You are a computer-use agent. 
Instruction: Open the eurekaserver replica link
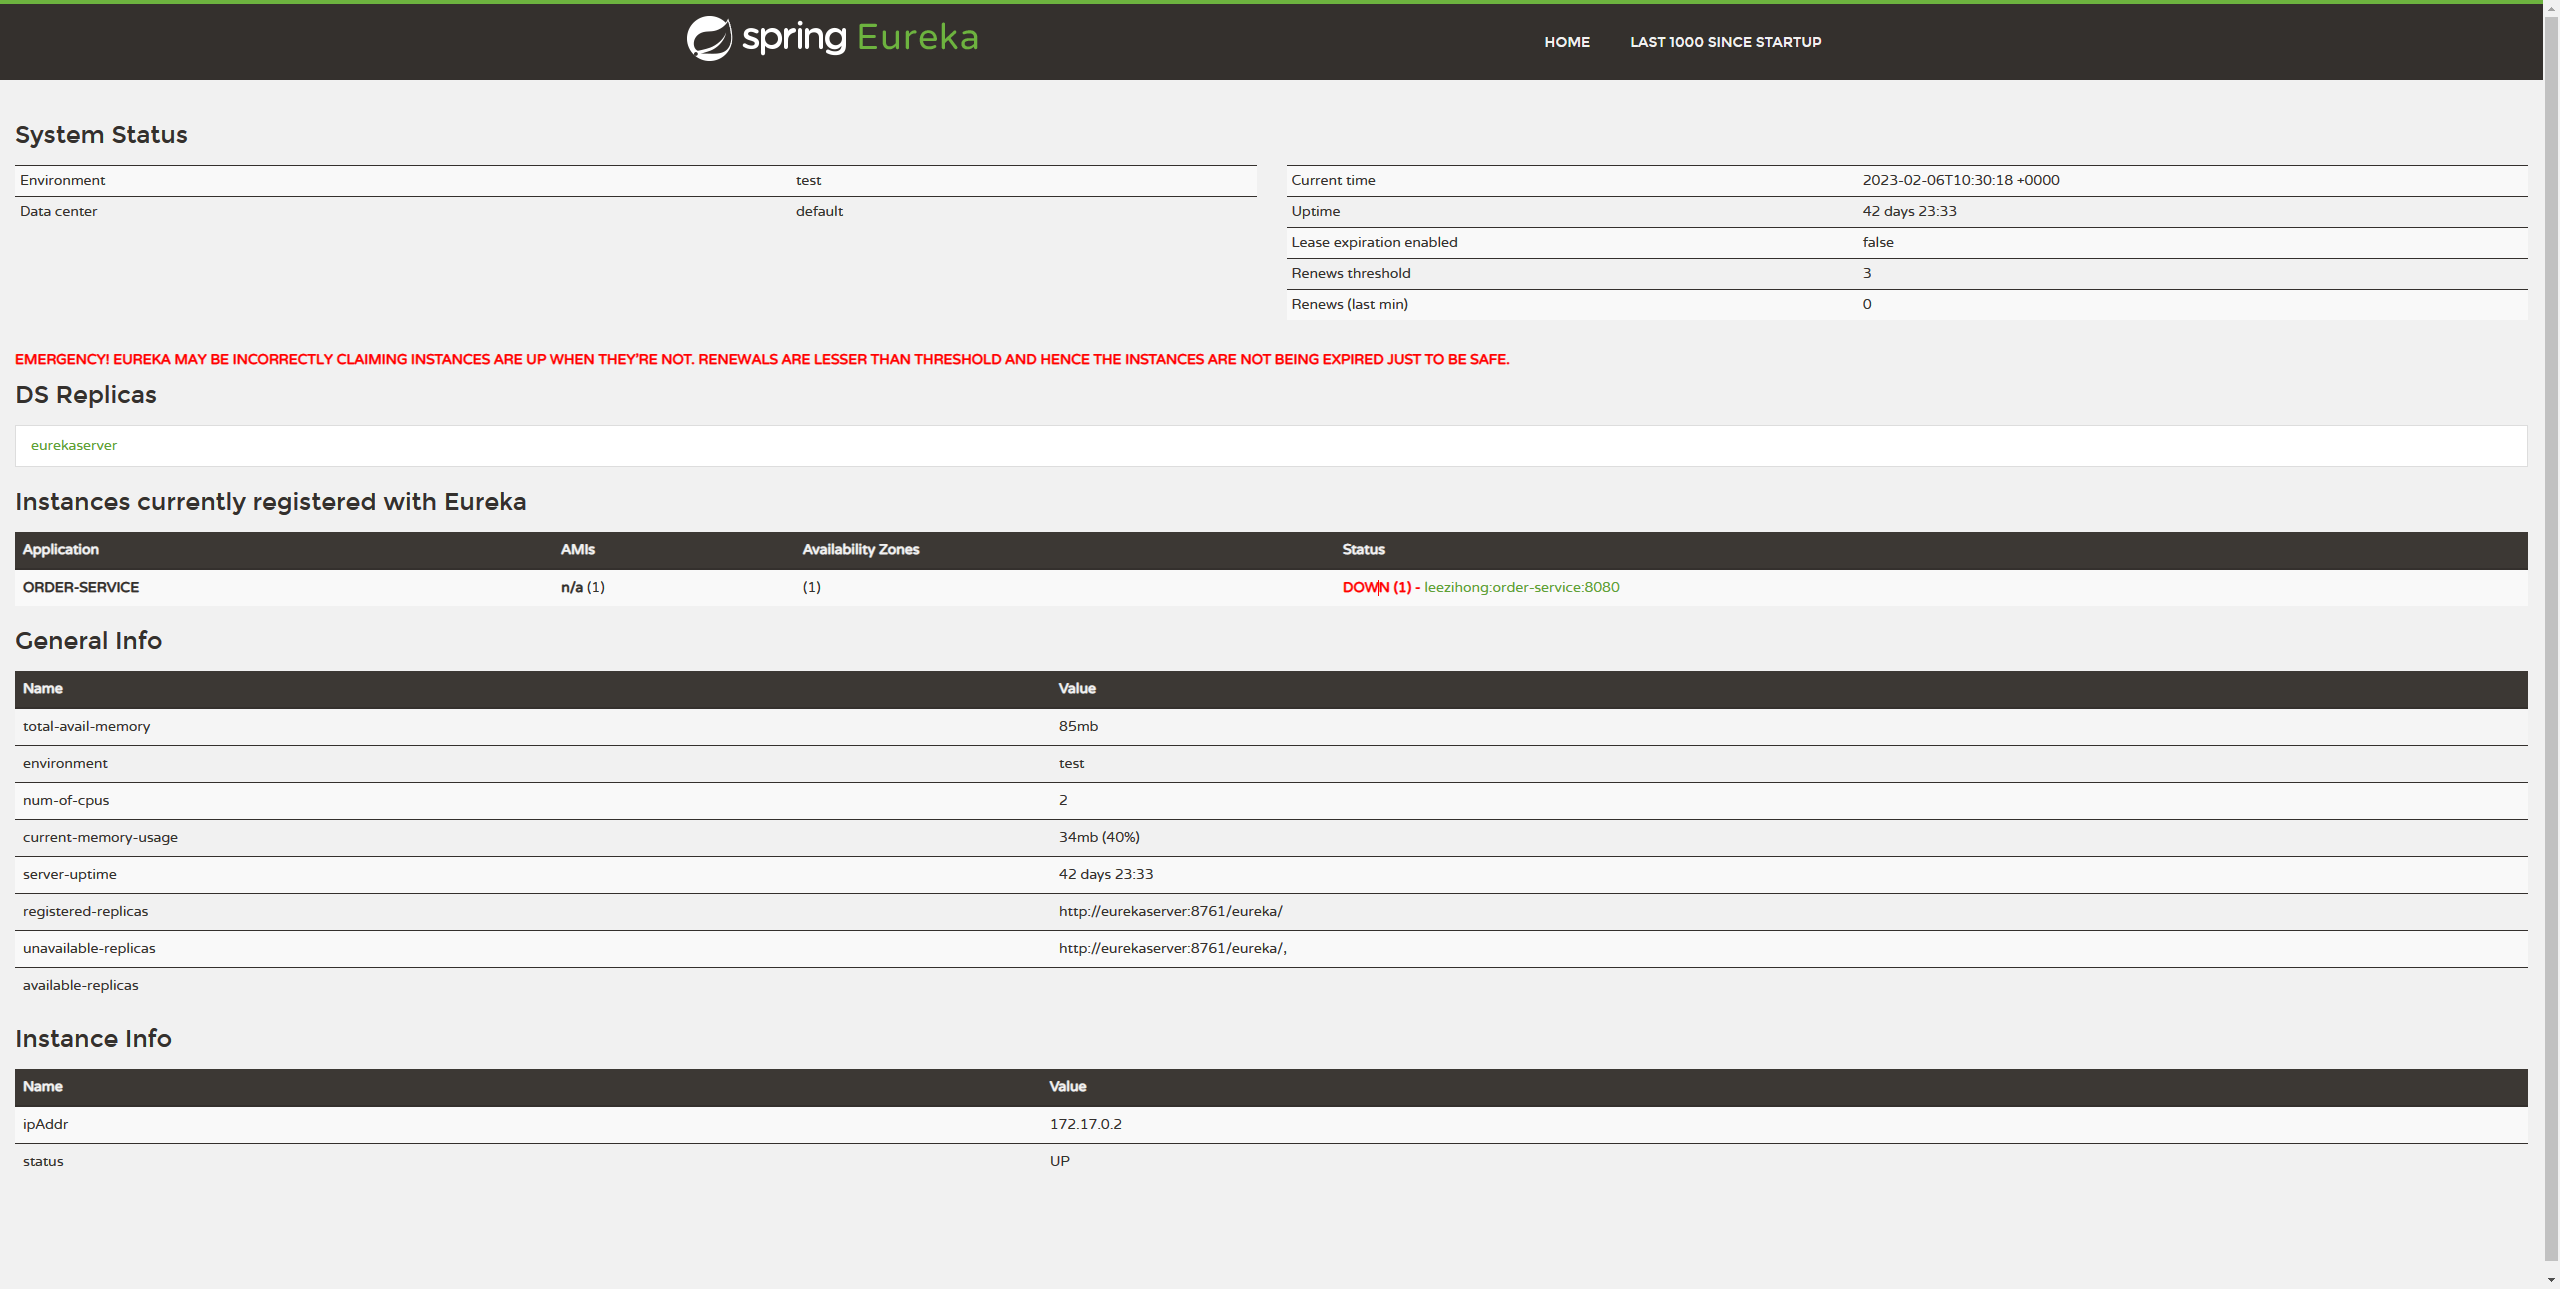(x=74, y=446)
